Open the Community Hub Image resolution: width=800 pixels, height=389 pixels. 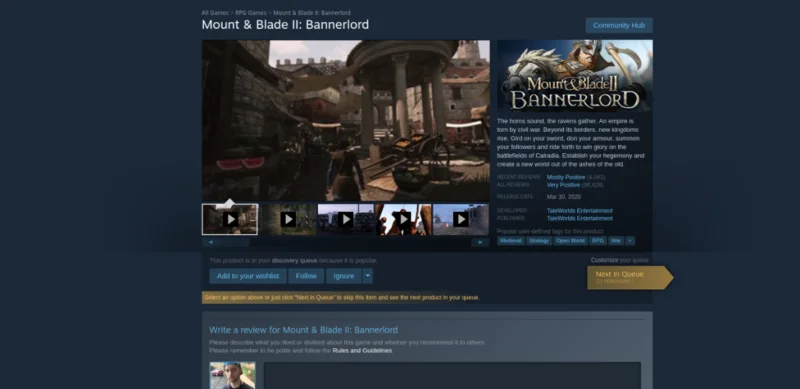click(618, 26)
